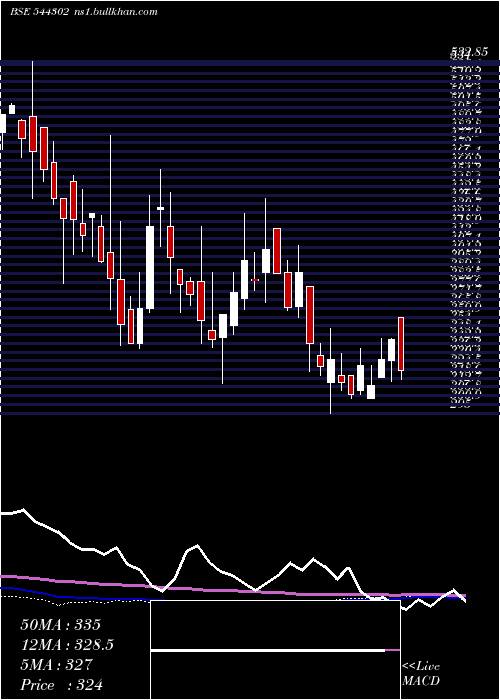Select the 50MA : 335 readout
This screenshot has height=700, width=500.
point(61,625)
